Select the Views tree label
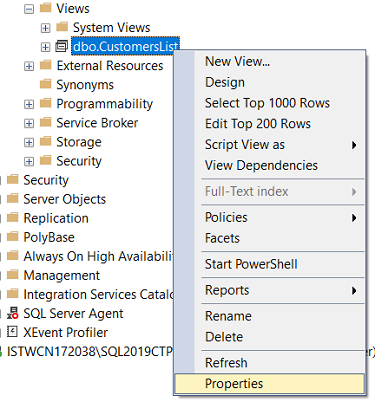This screenshot has width=375, height=402. (73, 9)
